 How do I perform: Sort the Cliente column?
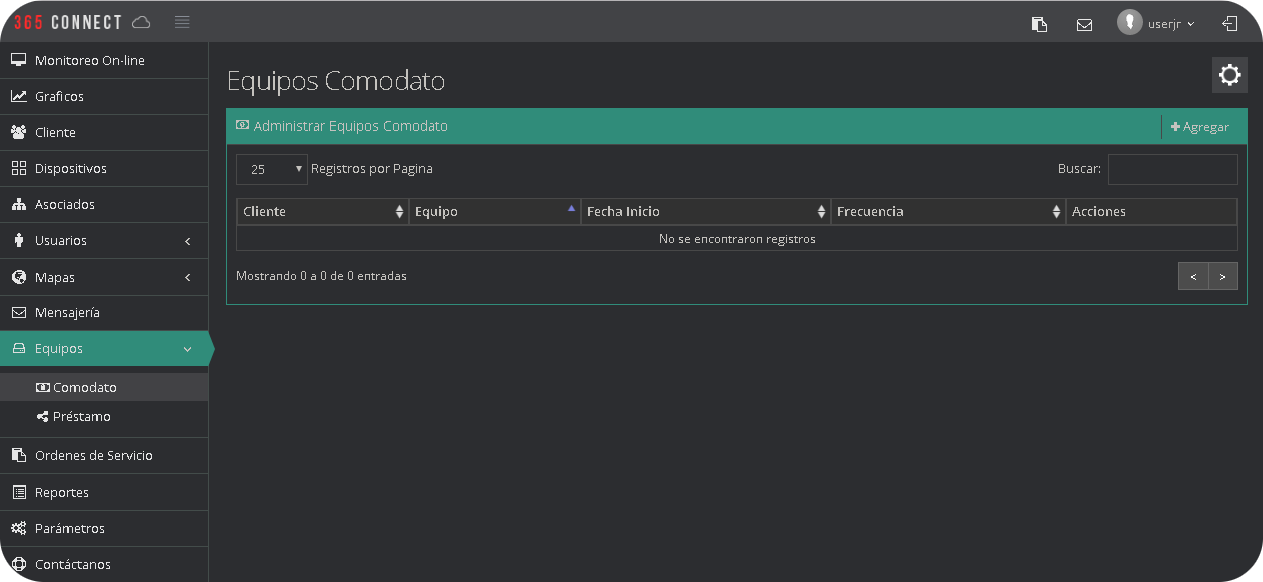click(322, 211)
